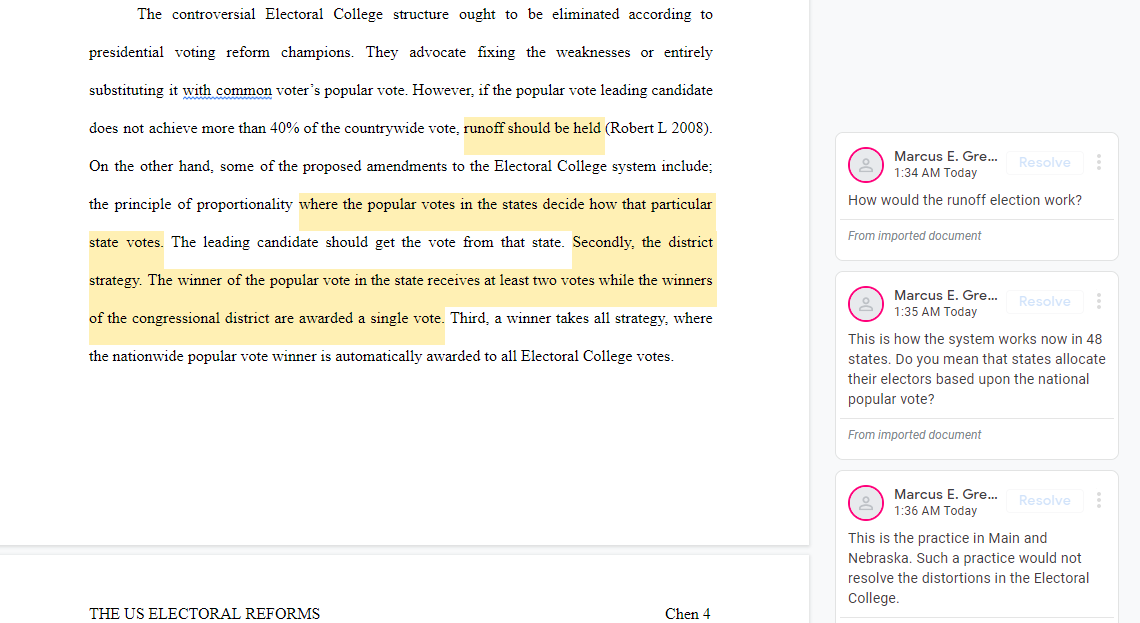Click citation '(Robert L 2008)'
1140x623 pixels.
point(657,129)
